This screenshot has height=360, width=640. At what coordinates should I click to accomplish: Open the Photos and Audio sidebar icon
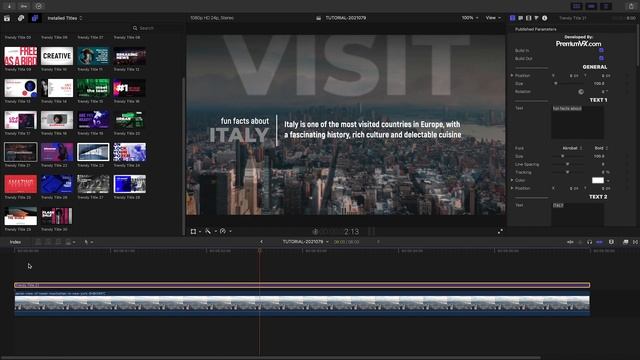[21, 18]
